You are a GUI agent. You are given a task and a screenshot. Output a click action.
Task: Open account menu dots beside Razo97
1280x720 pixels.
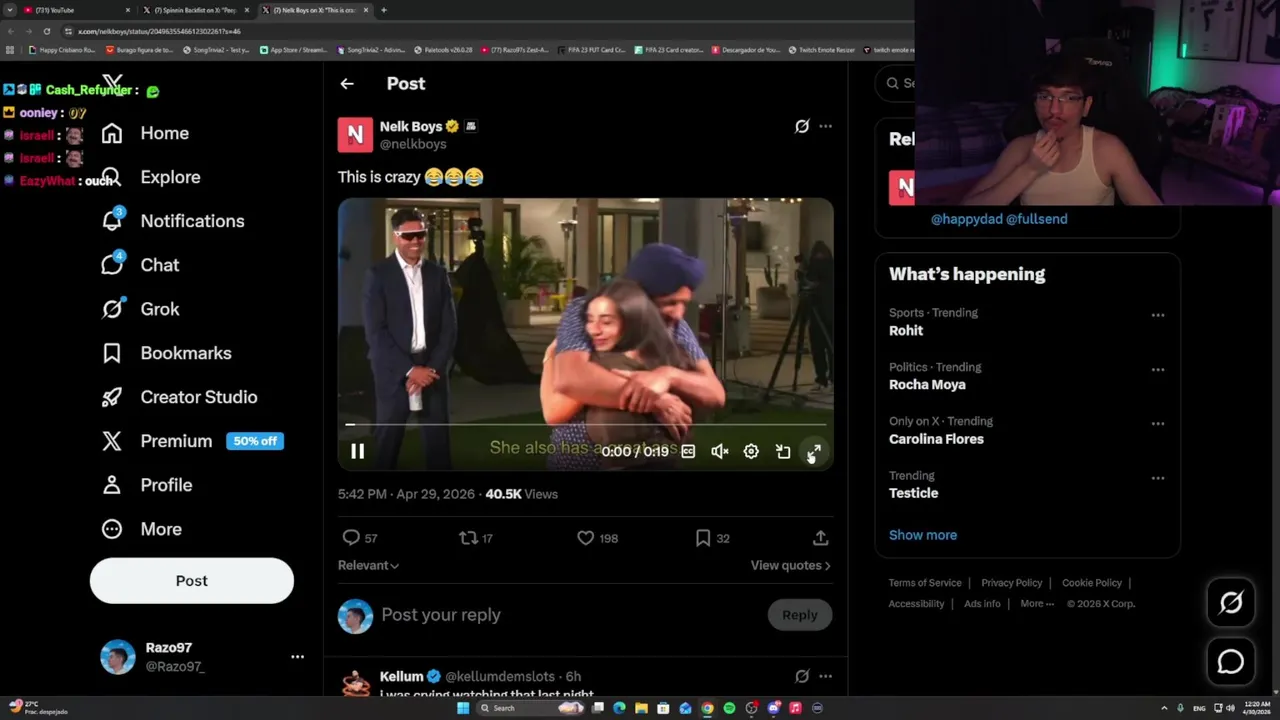[297, 657]
